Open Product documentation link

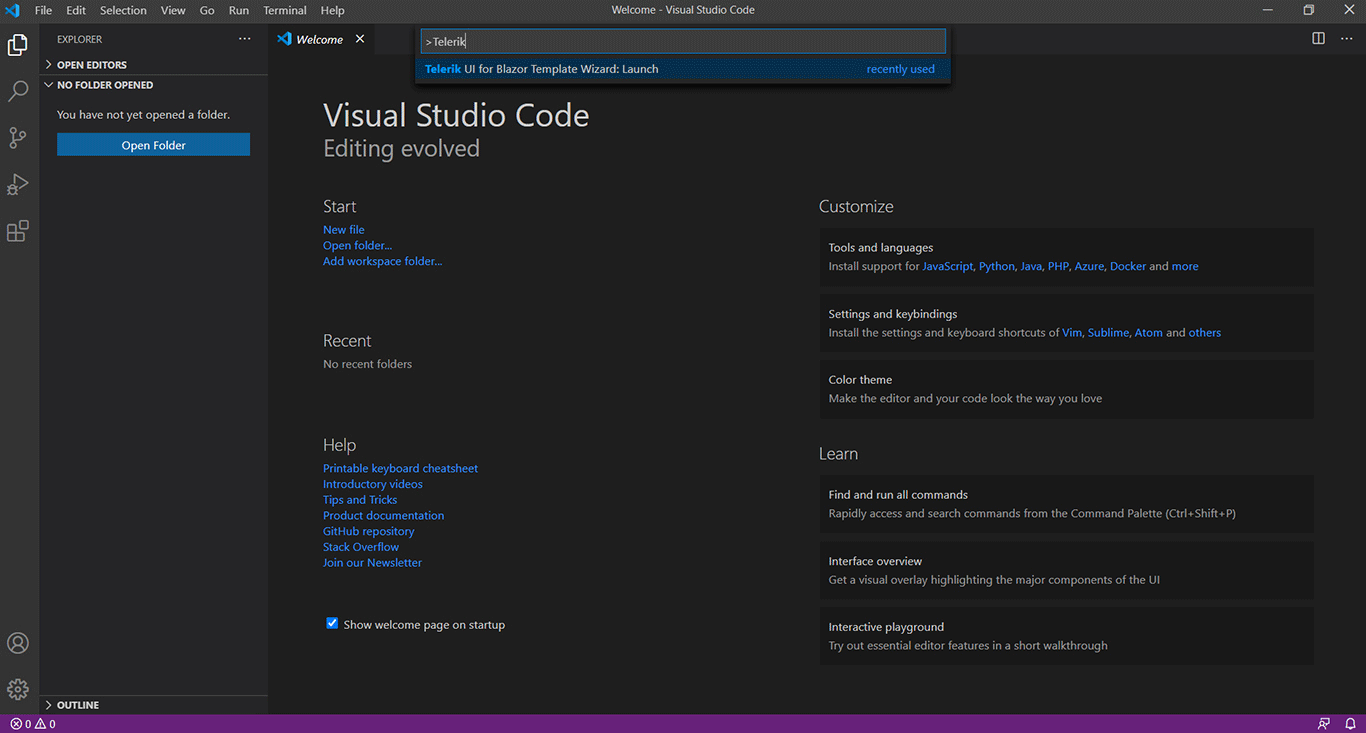[383, 516]
